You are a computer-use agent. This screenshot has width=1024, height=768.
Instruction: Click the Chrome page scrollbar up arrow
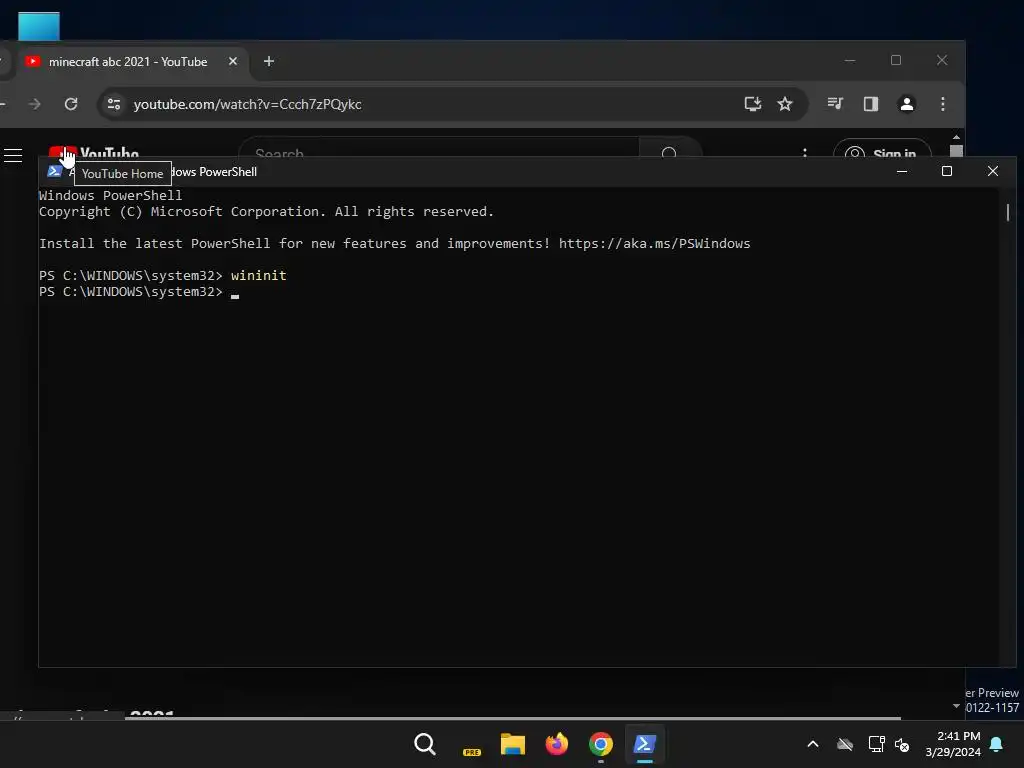tap(956, 138)
